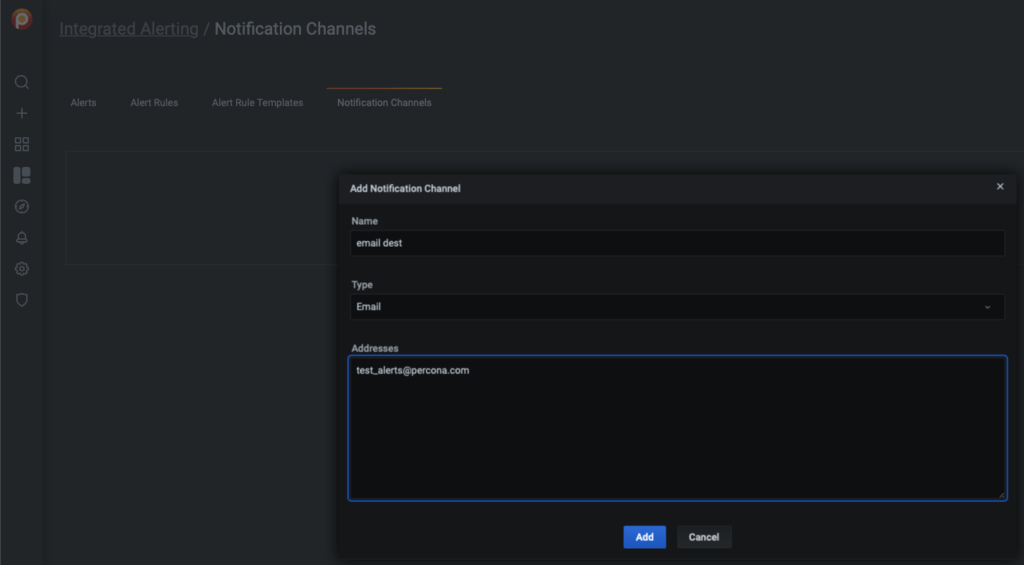Open the Configuration gear icon
Viewport: 1024px width, 565px height.
[x=22, y=269]
